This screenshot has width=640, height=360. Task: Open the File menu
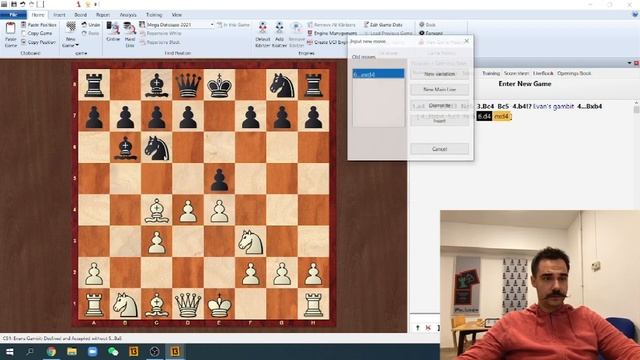point(13,15)
